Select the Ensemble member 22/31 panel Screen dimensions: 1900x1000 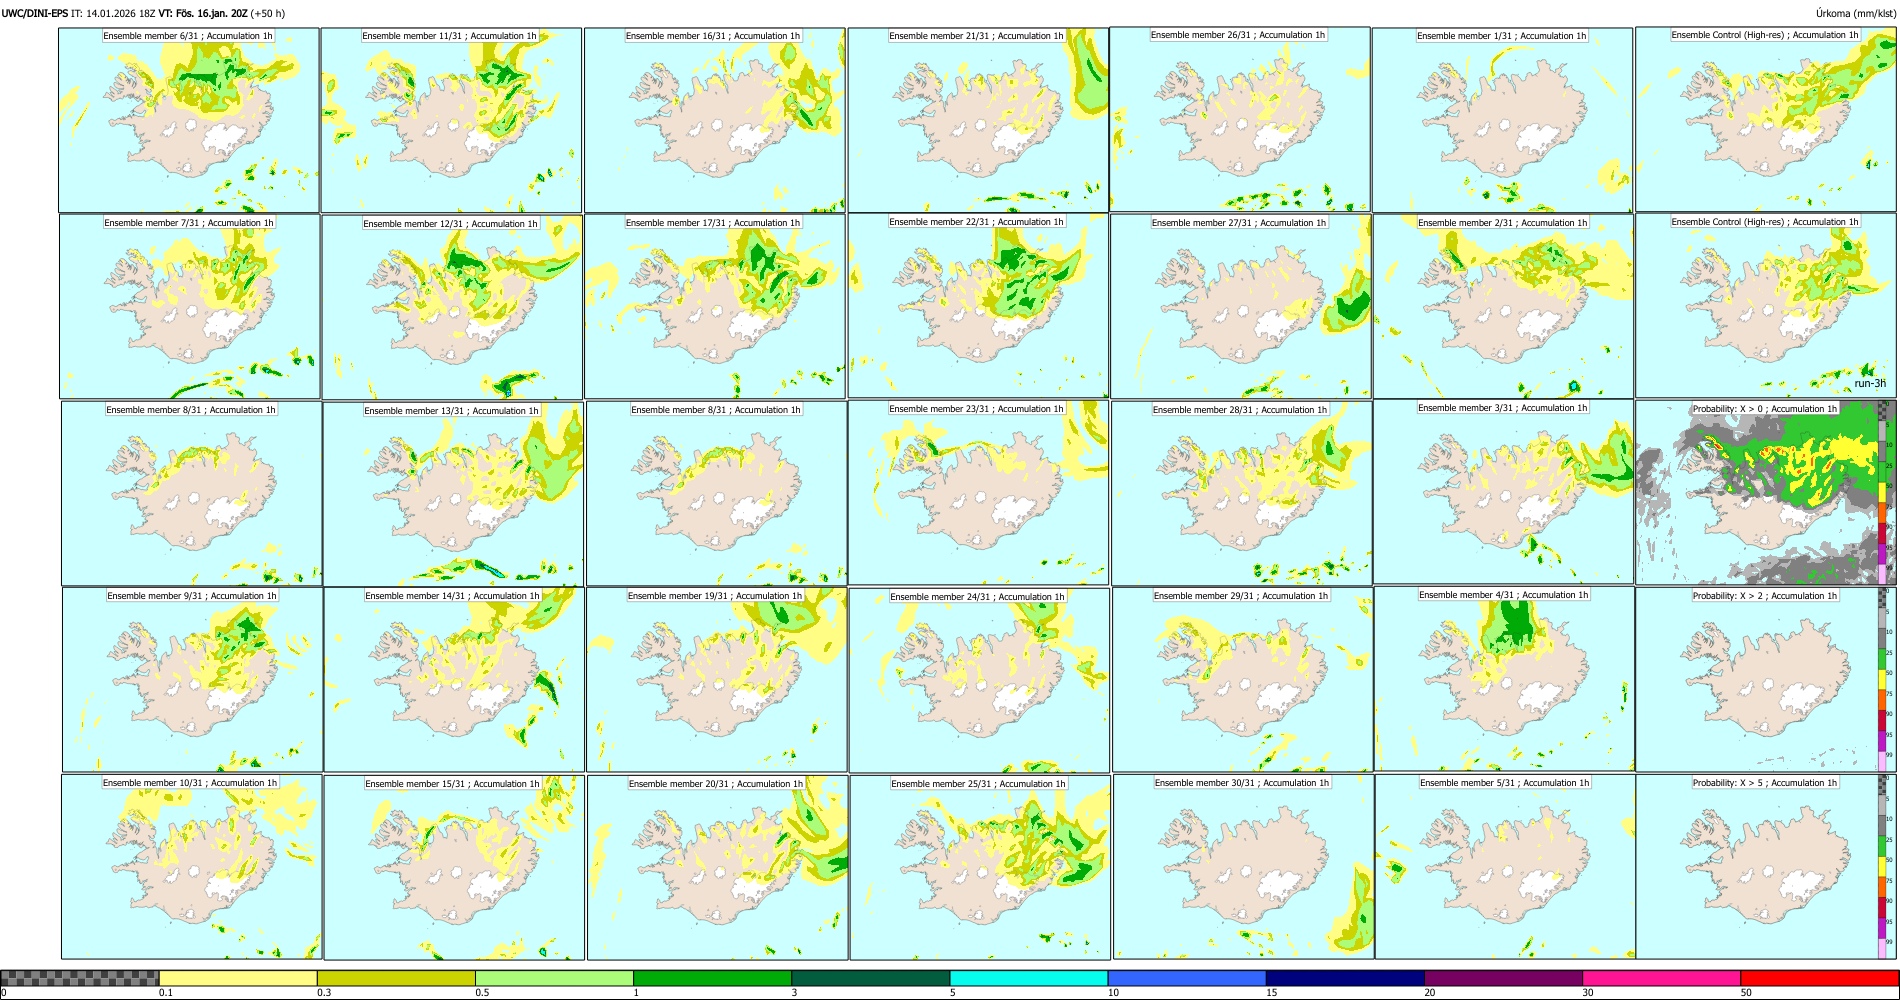pyautogui.click(x=978, y=306)
